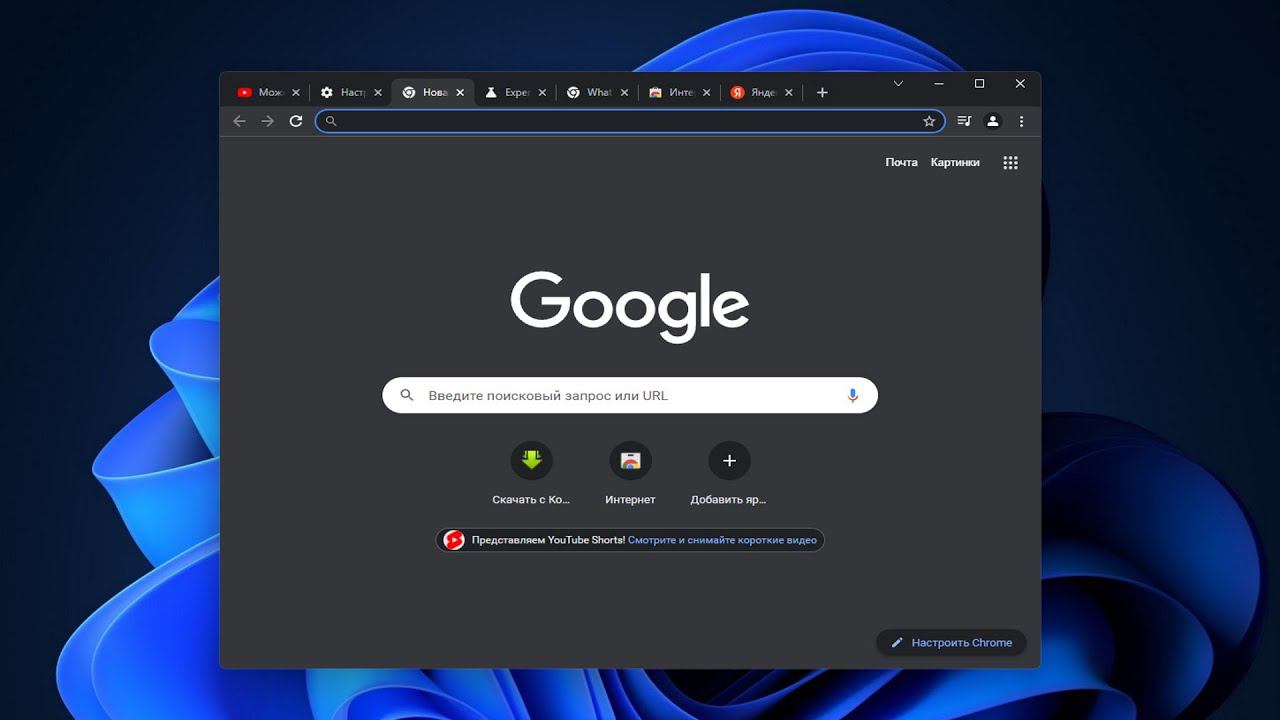Screen dimensions: 1280x720
Task: Open the Chrome three-dot menu
Action: pos(1021,121)
